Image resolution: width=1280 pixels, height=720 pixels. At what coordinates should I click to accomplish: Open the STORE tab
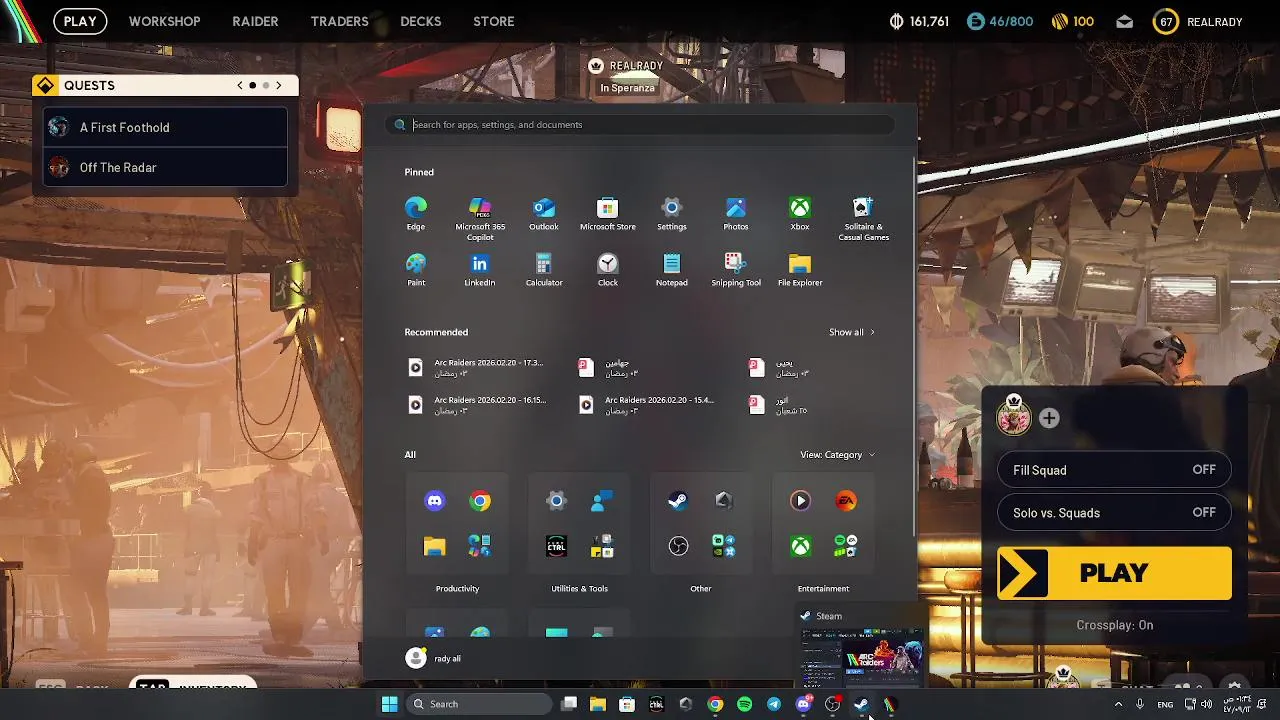(494, 21)
